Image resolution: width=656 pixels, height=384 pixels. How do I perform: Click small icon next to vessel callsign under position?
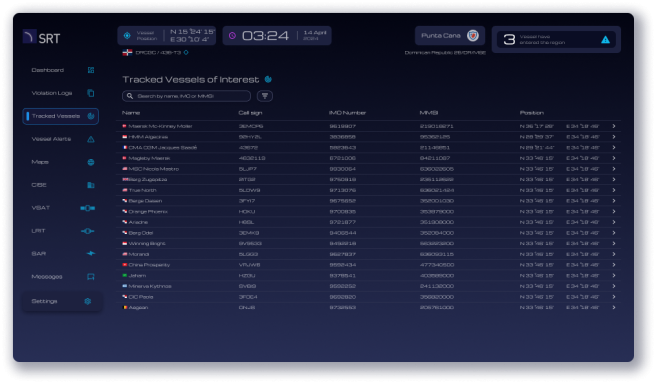tap(186, 52)
